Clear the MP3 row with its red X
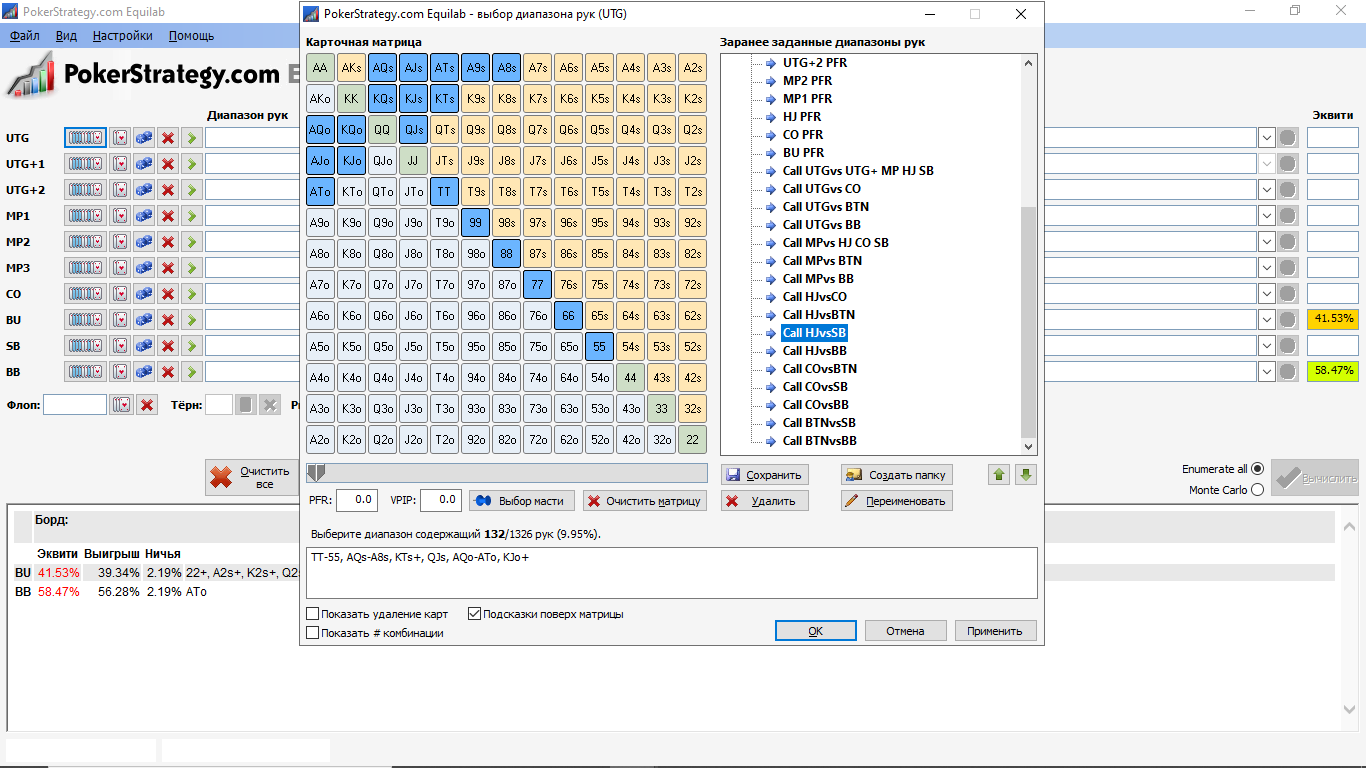 pos(168,267)
